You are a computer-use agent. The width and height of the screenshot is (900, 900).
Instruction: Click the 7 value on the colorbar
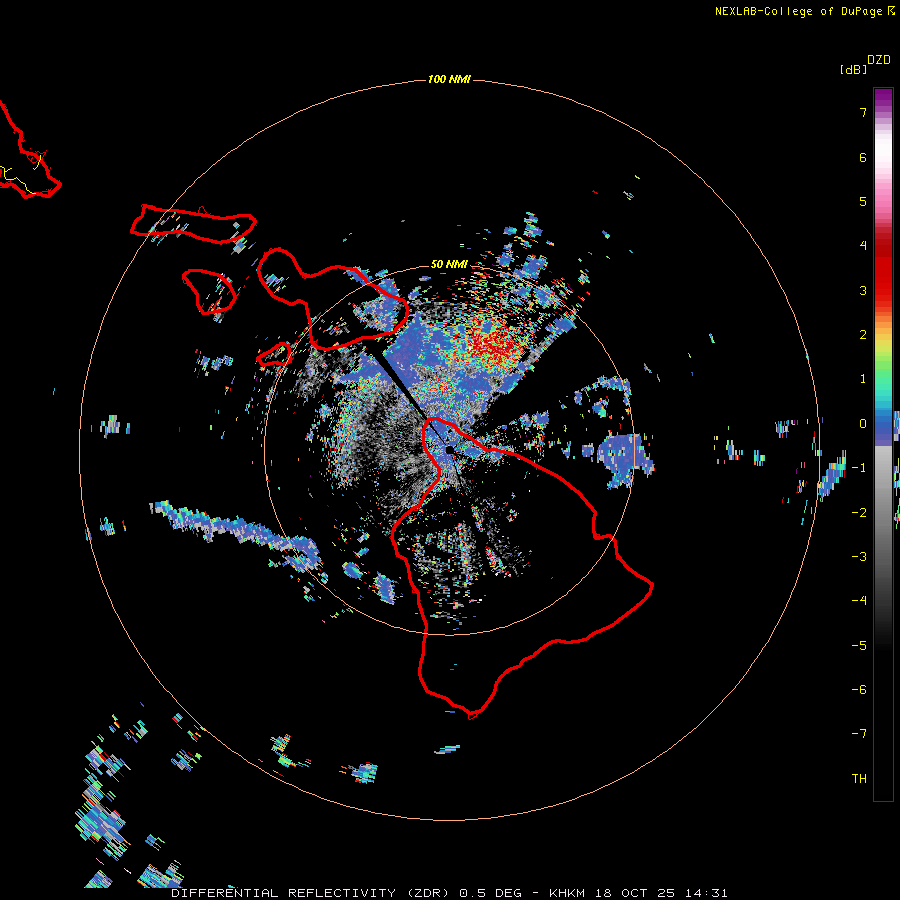pyautogui.click(x=863, y=112)
